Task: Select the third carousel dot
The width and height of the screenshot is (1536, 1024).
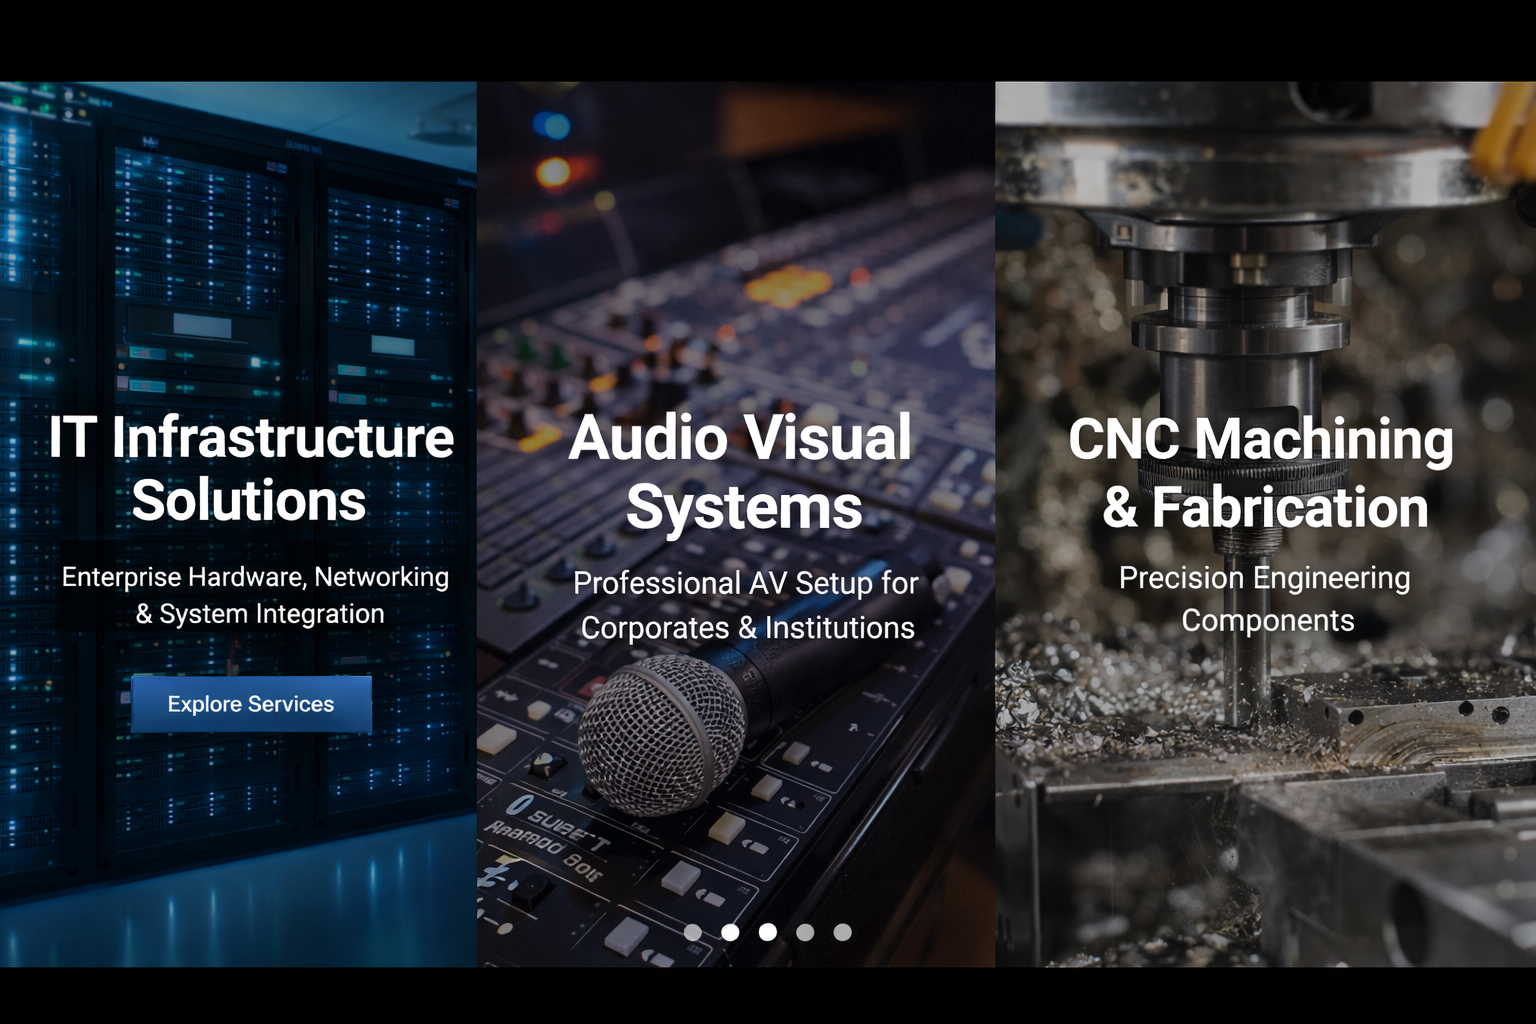Action: [768, 932]
